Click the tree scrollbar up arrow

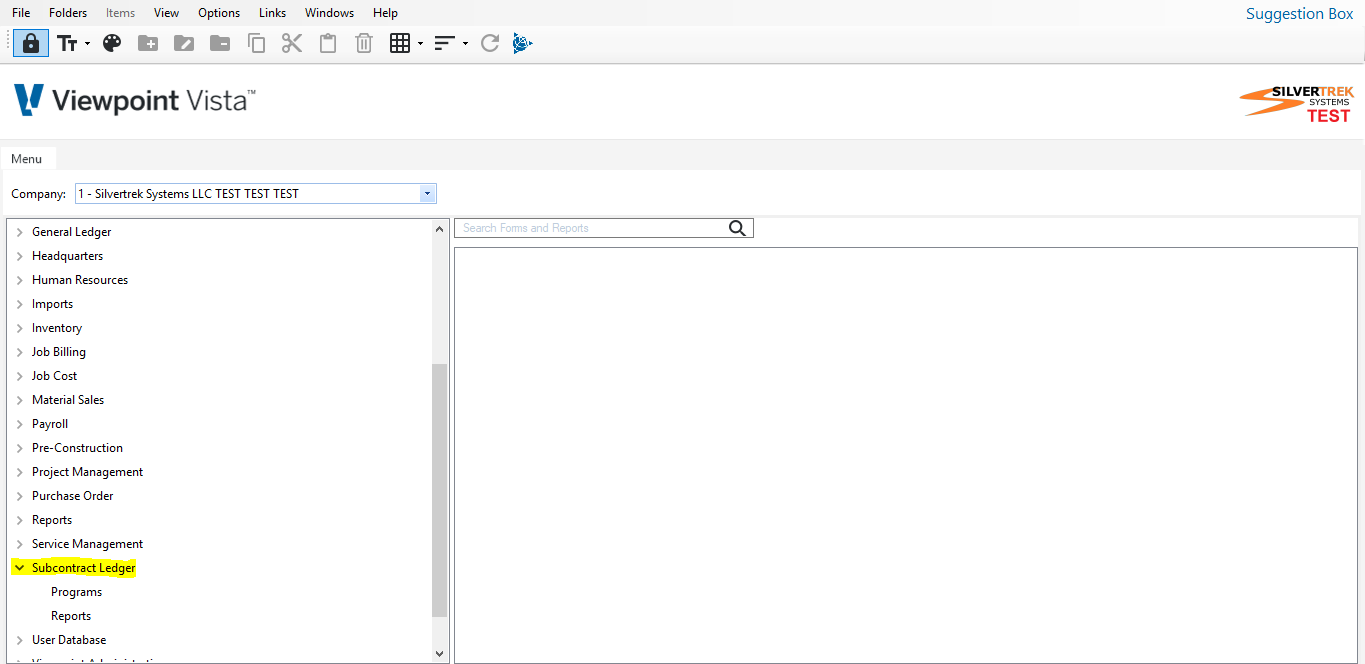pyautogui.click(x=440, y=229)
